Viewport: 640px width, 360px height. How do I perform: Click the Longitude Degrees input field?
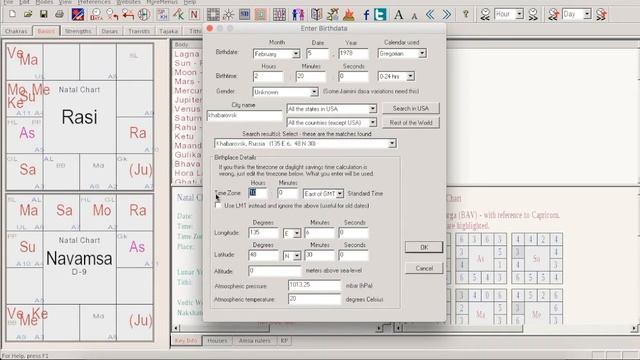[x=263, y=233]
